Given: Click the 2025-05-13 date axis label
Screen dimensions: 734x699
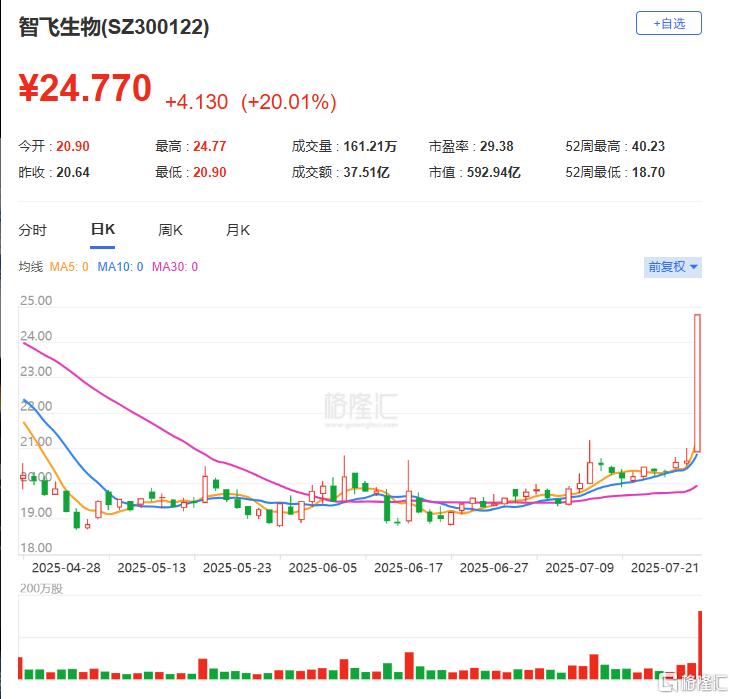Looking at the screenshot, I should tap(152, 568).
